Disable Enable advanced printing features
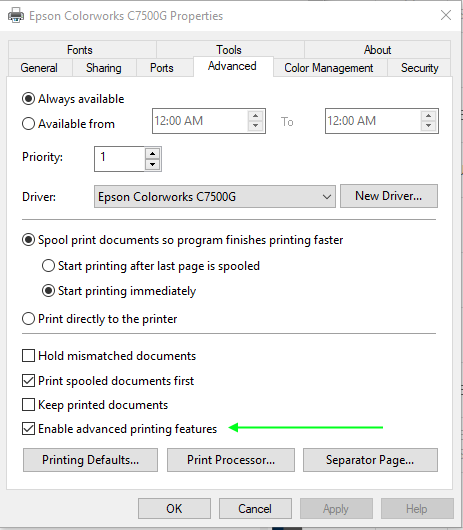Image resolution: width=463 pixels, height=530 pixels. pyautogui.click(x=28, y=429)
